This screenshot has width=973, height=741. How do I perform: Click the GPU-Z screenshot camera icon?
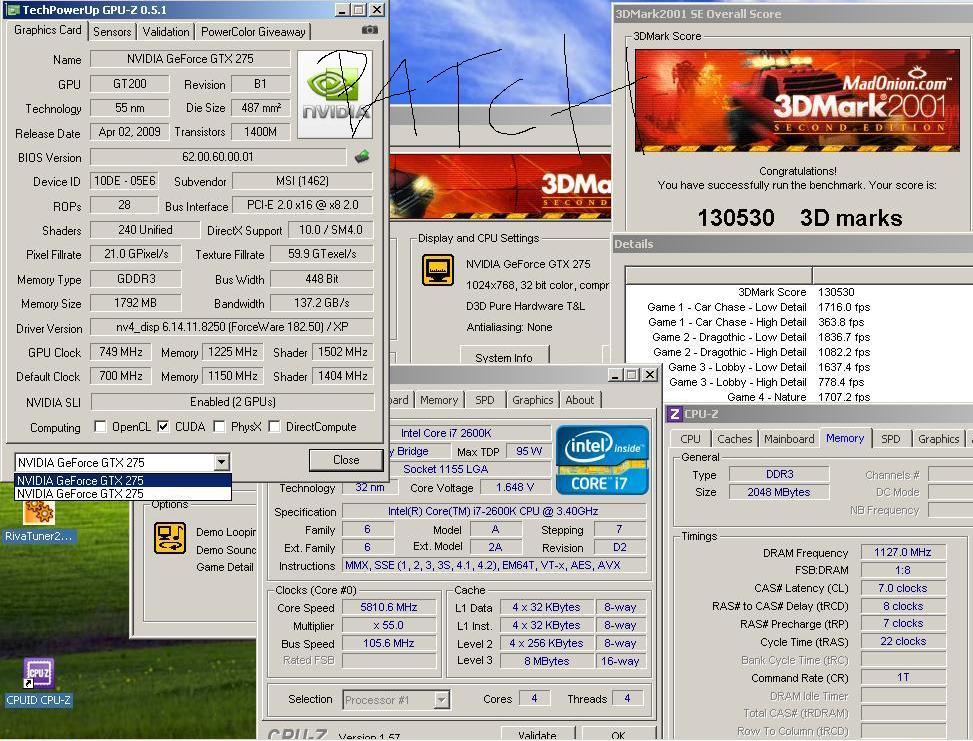[369, 31]
